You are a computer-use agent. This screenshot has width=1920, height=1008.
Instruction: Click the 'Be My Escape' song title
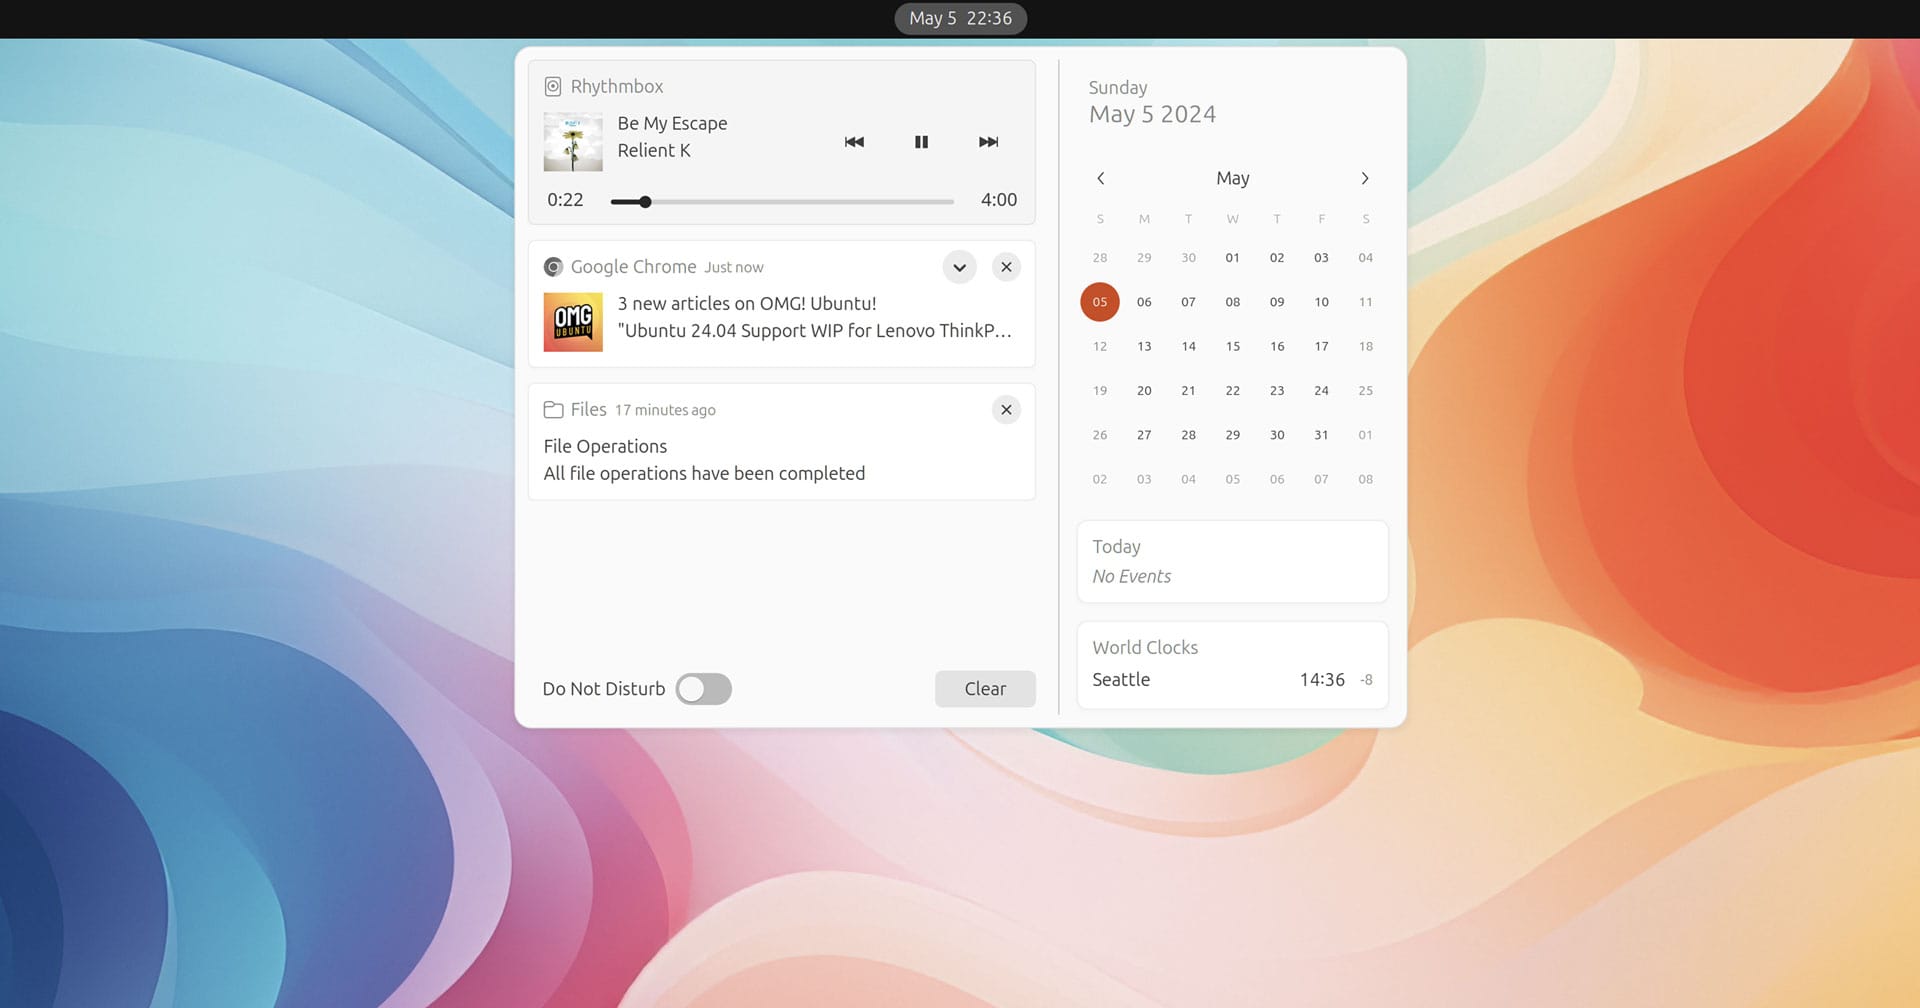672,124
